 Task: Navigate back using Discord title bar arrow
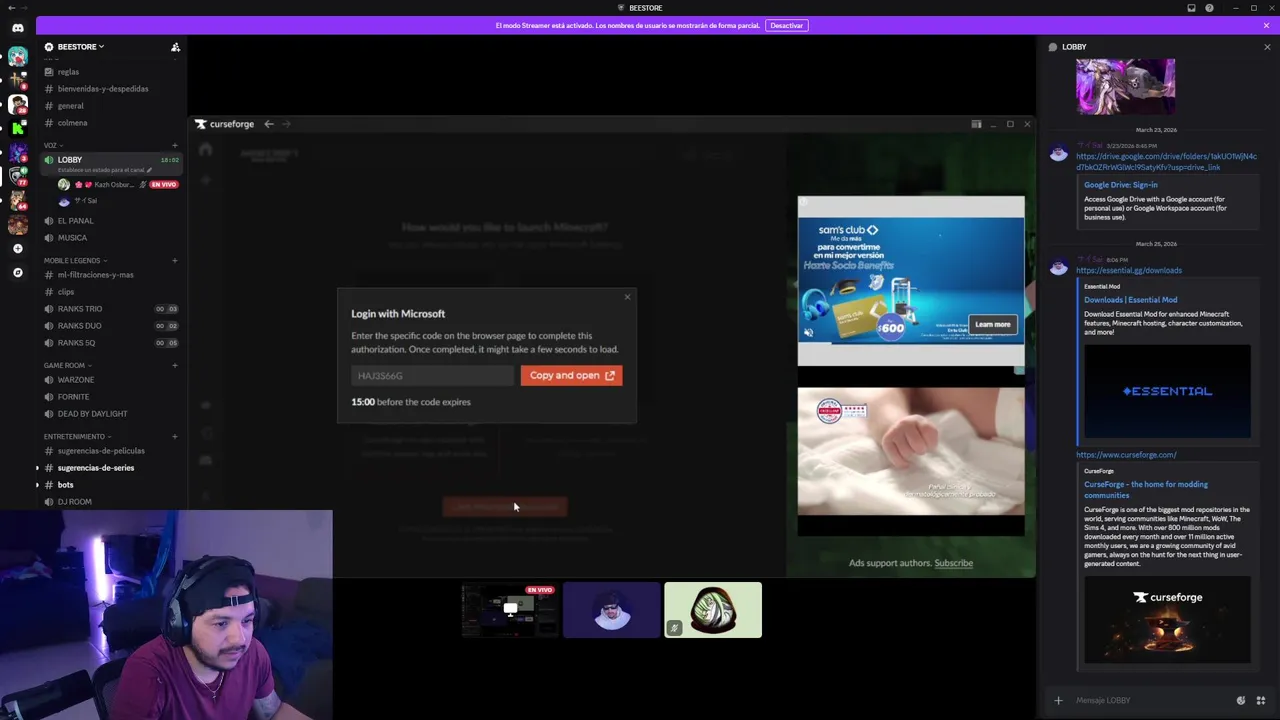click(x=11, y=8)
